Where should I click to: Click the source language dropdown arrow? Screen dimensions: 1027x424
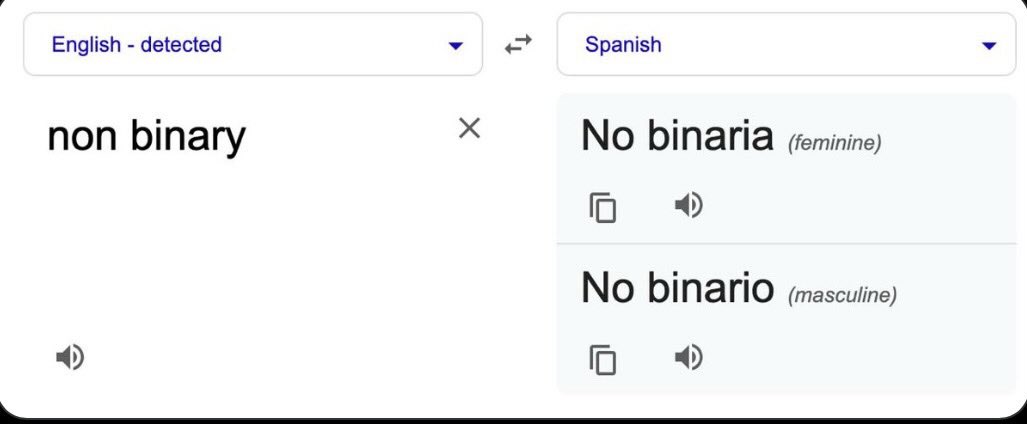(x=456, y=45)
